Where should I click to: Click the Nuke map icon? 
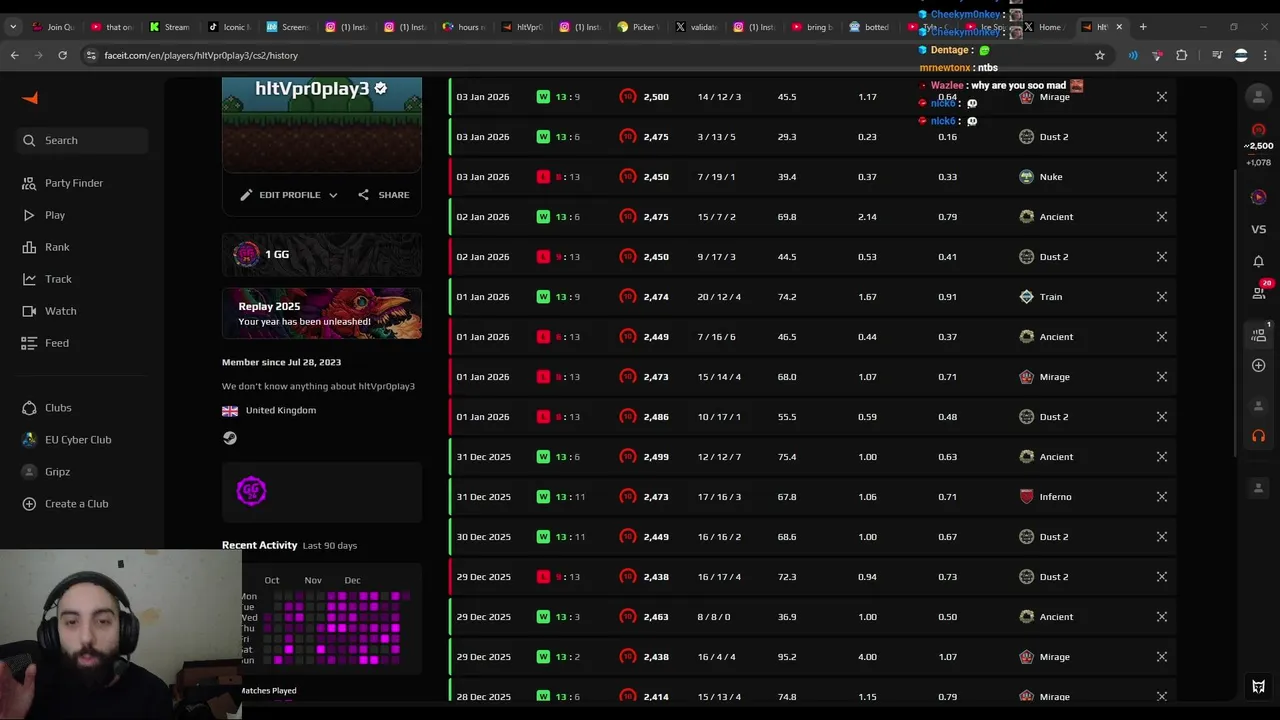[x=1026, y=177]
